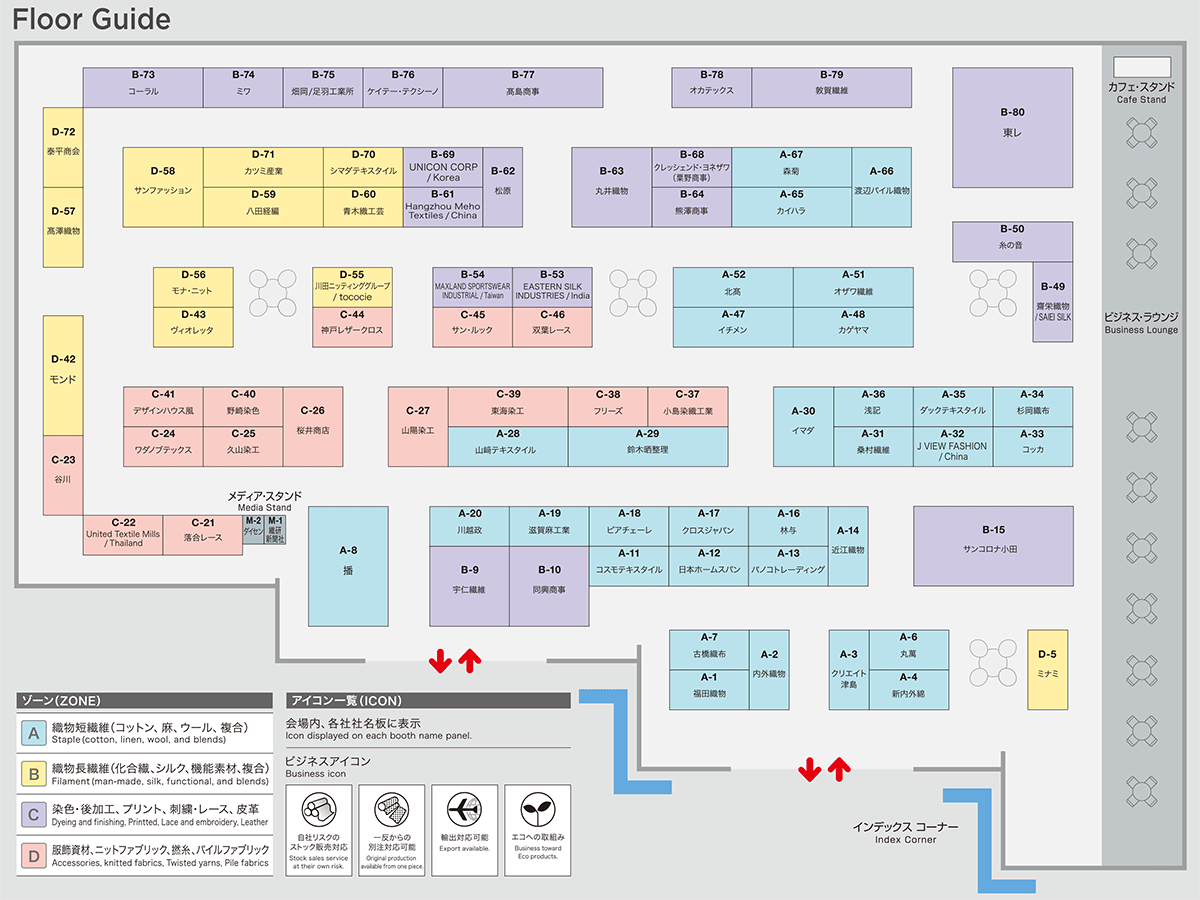Select booth A-48 カゲヤマ

(853, 327)
